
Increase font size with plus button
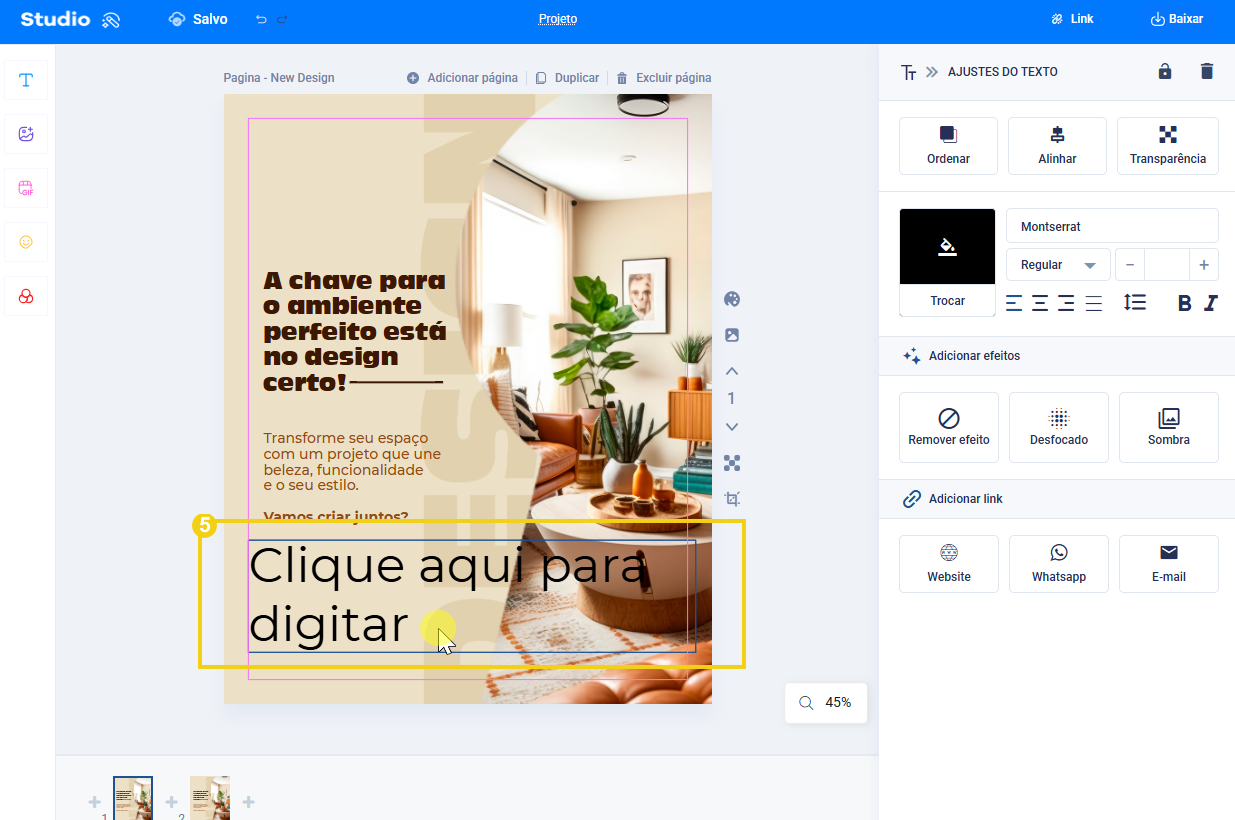(1204, 265)
